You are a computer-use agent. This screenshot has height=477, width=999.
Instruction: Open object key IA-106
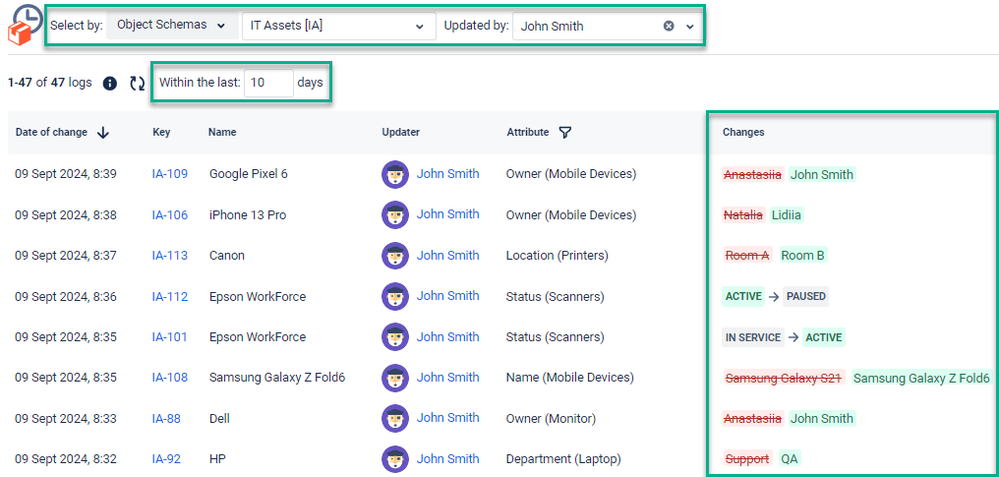[169, 215]
